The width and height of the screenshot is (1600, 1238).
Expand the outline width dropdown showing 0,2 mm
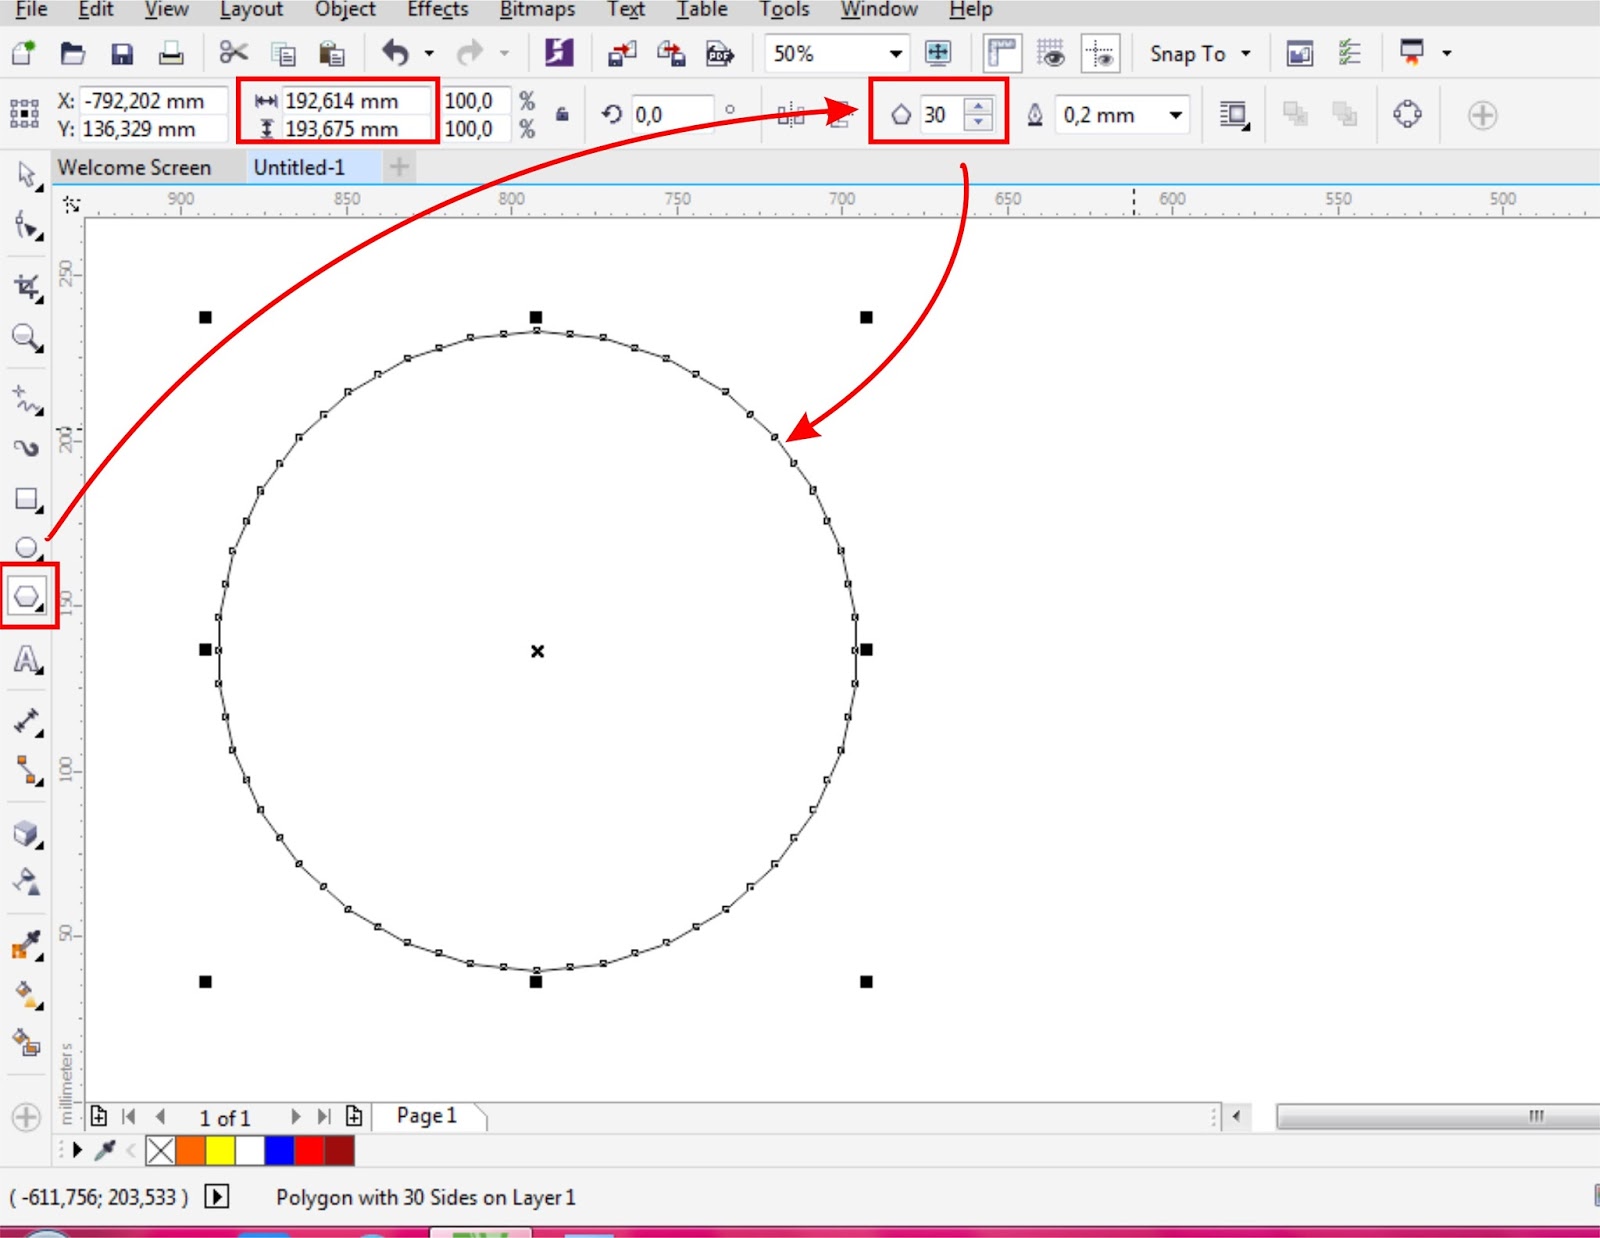click(x=1176, y=115)
